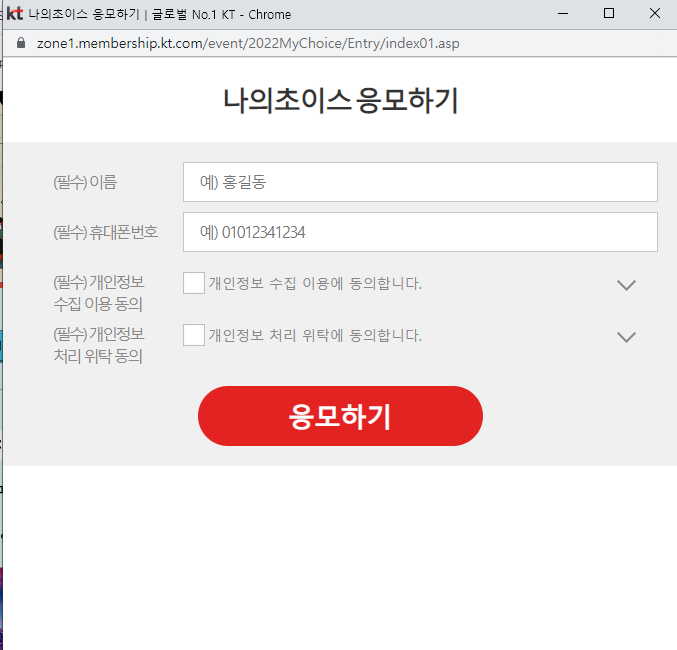Click the (필수) 휴대폰번호 label
Viewport: 677px width, 650px height.
[106, 232]
